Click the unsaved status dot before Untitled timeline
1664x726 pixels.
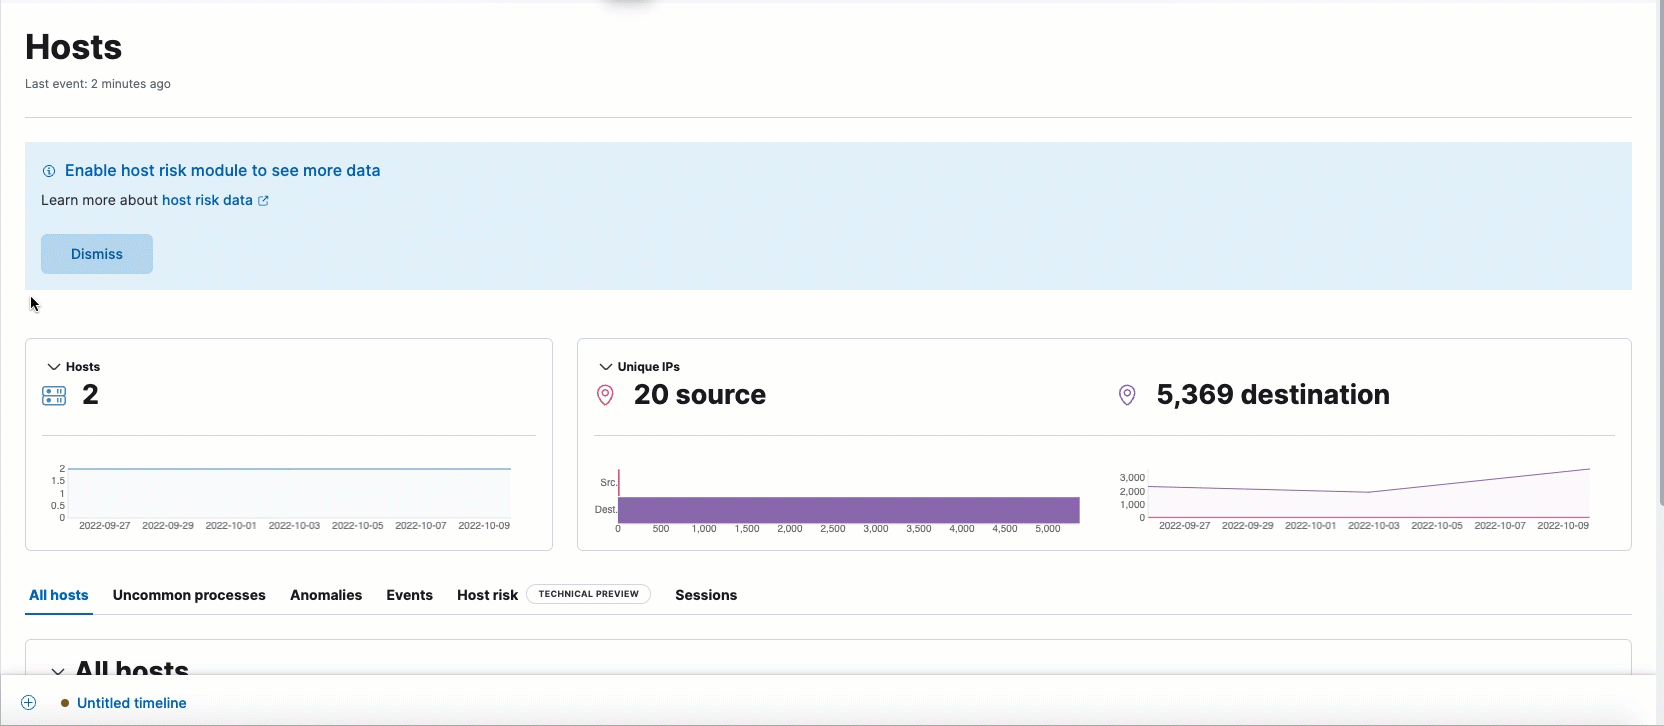click(x=65, y=703)
